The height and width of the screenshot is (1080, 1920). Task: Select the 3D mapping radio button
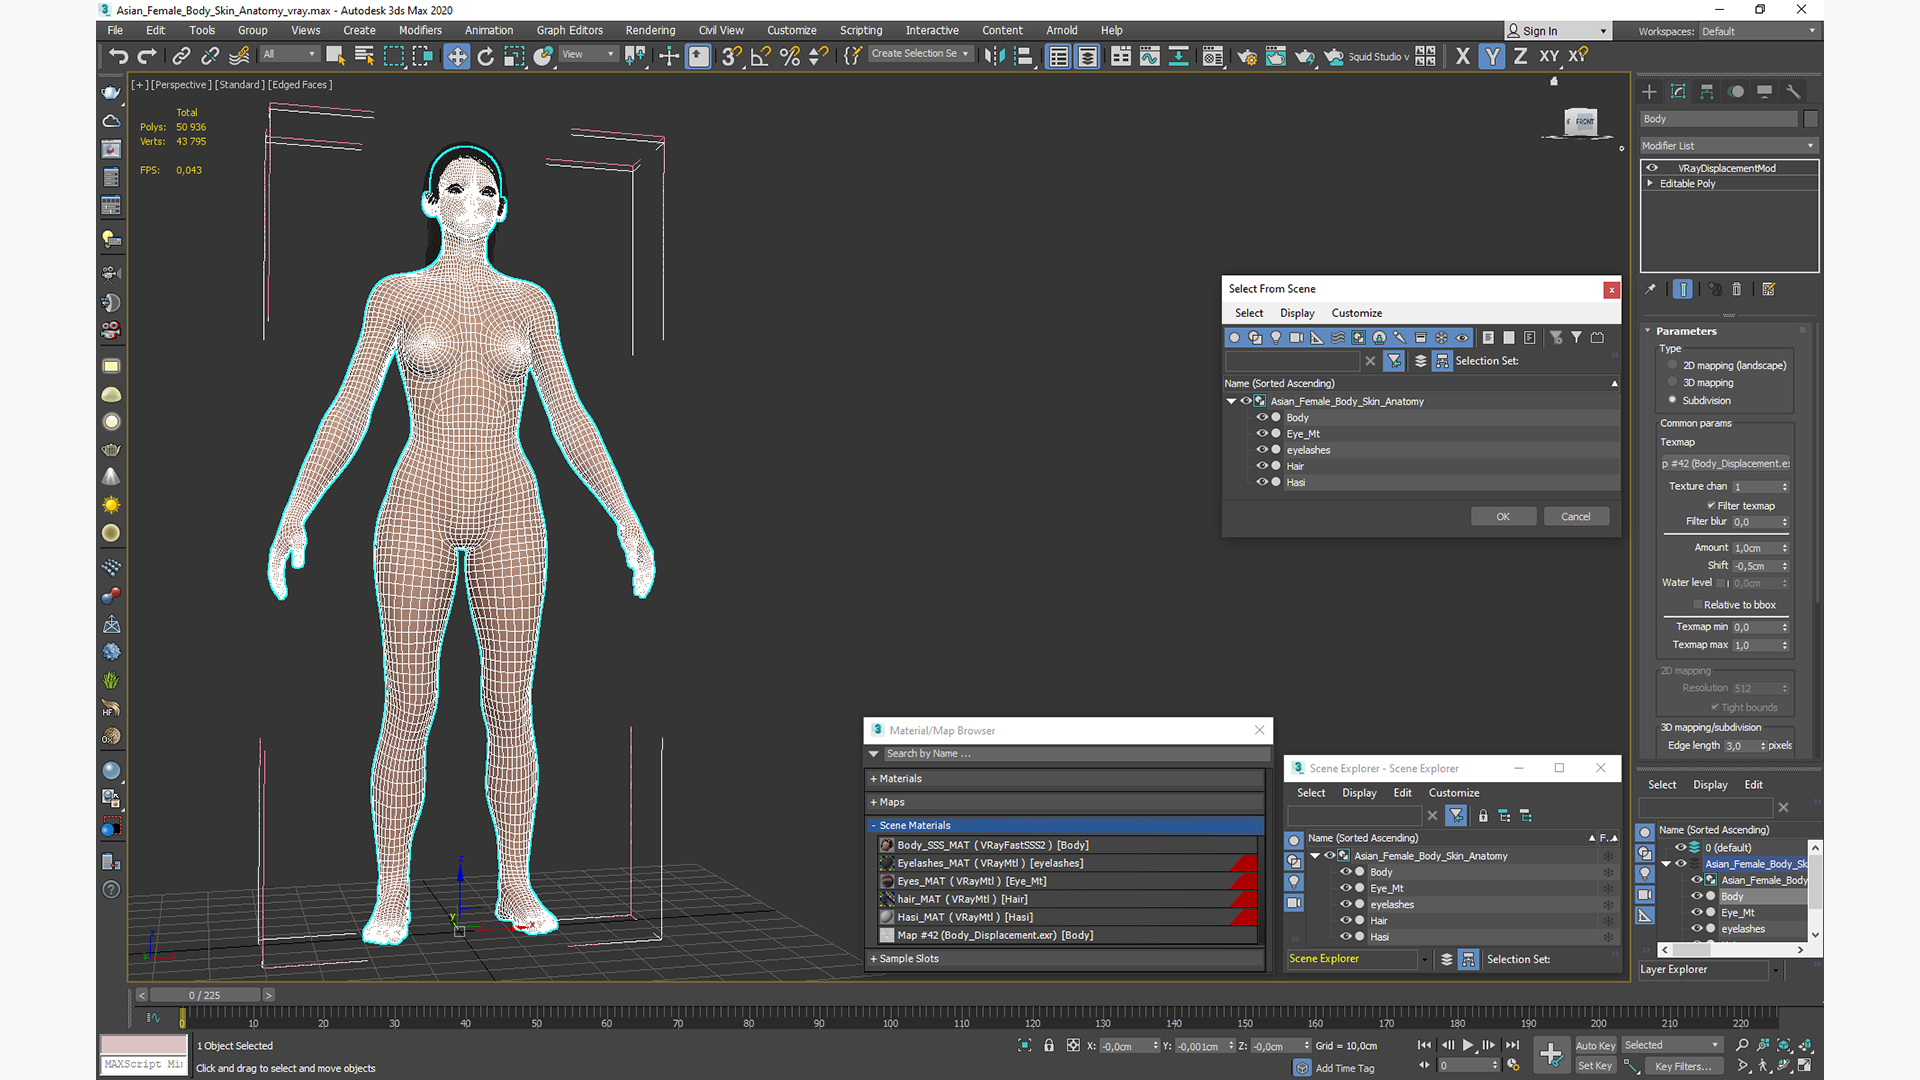(x=1672, y=382)
